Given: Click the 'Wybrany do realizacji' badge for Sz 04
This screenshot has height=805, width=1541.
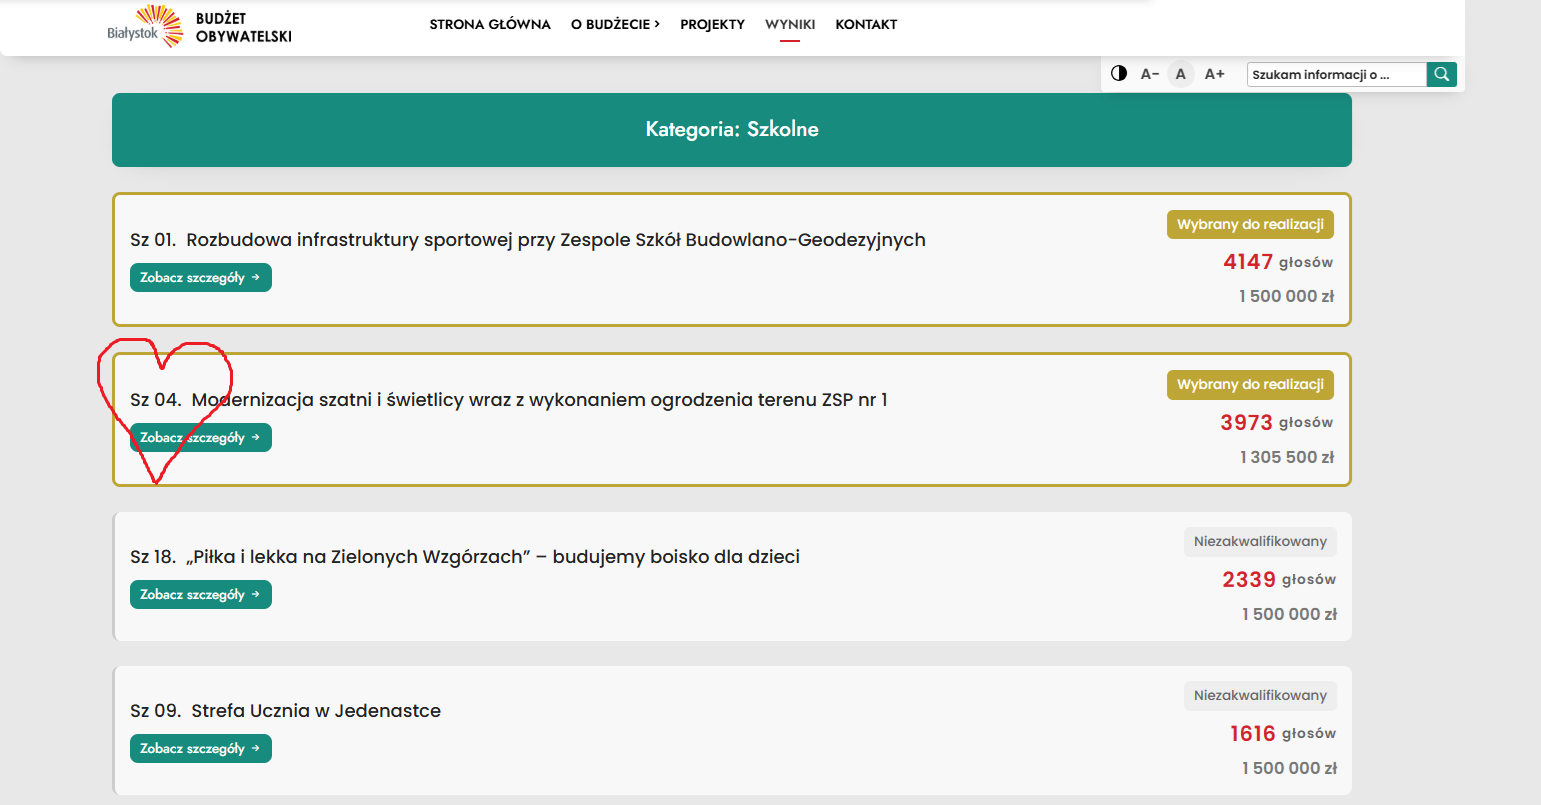Looking at the screenshot, I should [x=1250, y=385].
